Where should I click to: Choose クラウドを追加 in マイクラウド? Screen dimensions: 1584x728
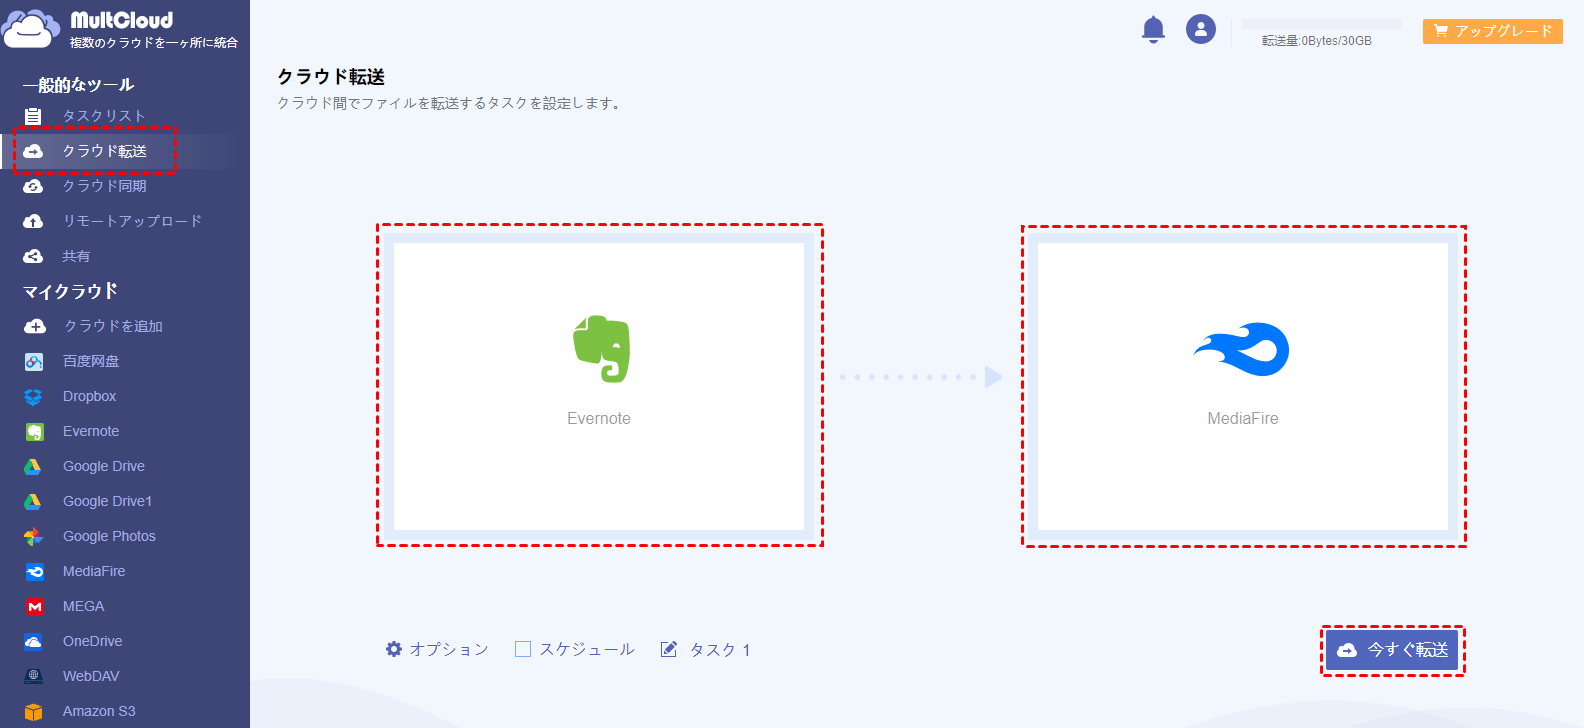tap(113, 326)
